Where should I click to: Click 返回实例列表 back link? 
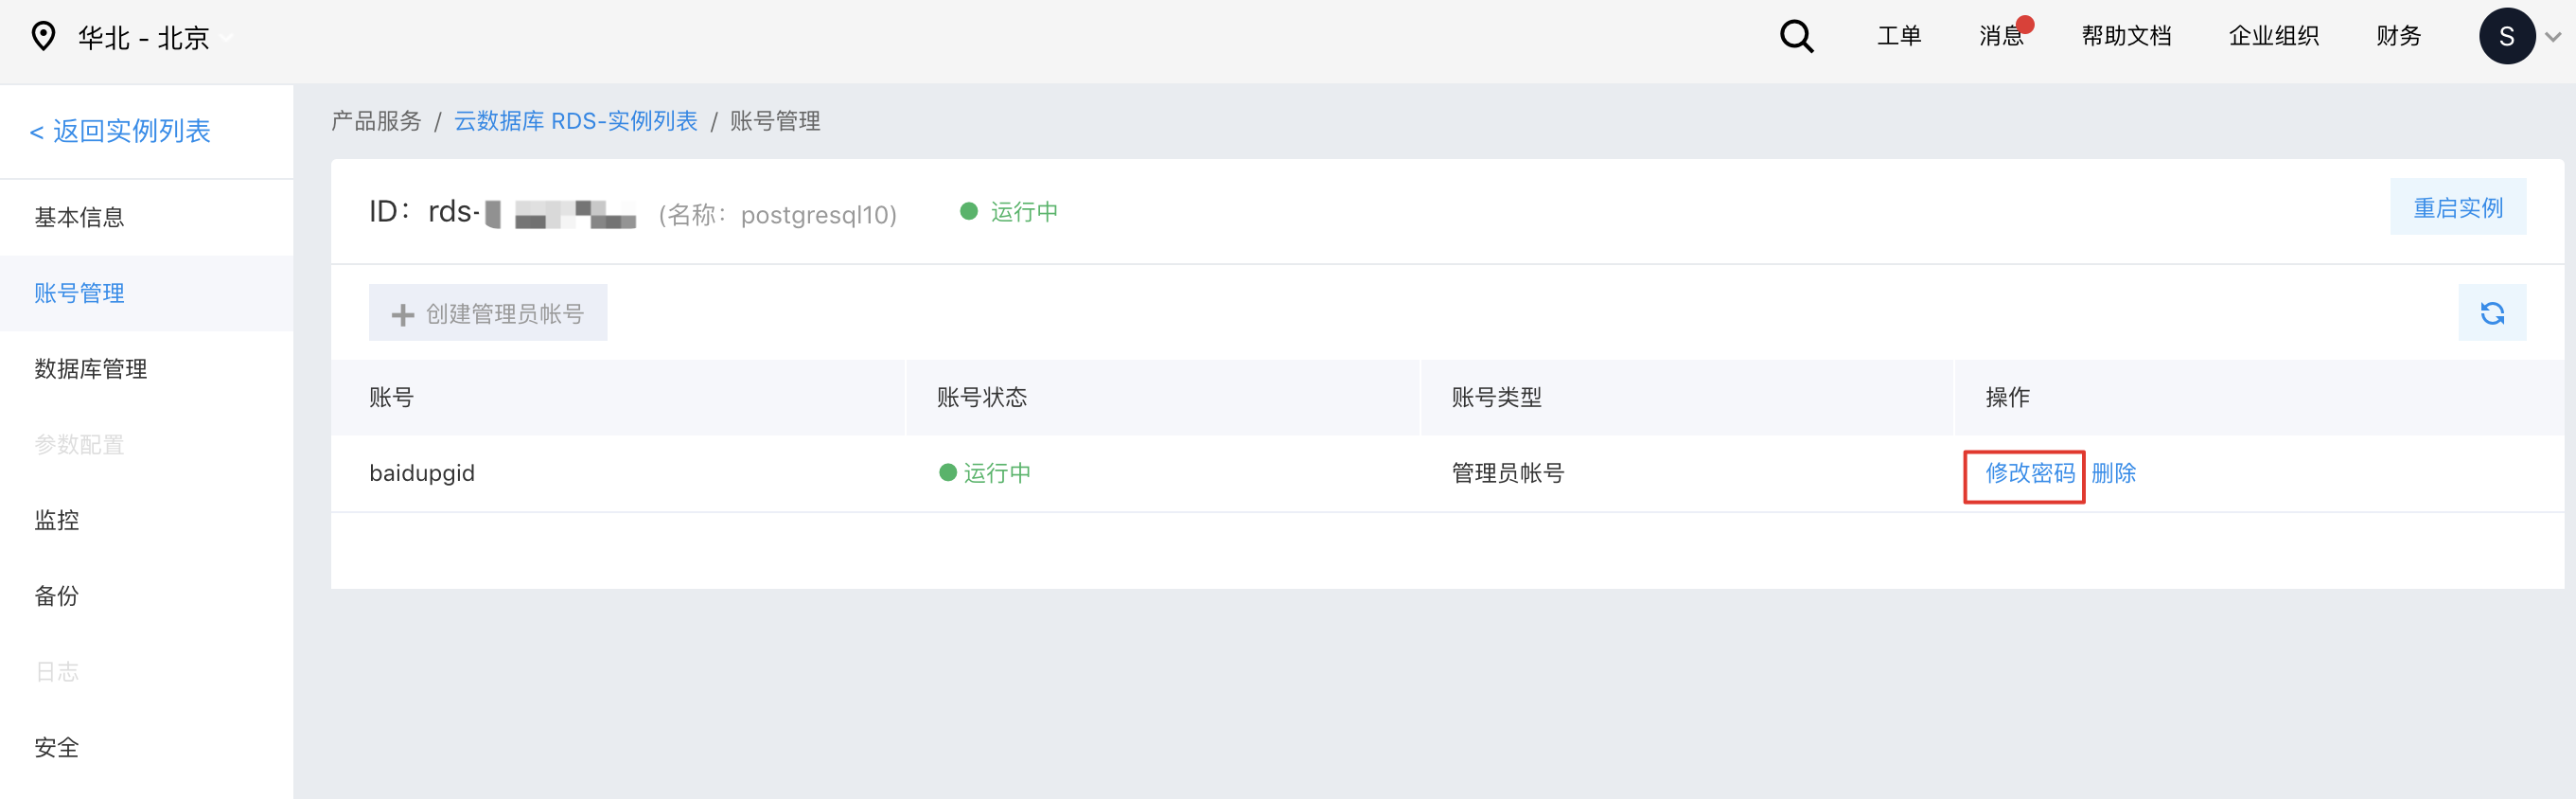click(x=120, y=131)
